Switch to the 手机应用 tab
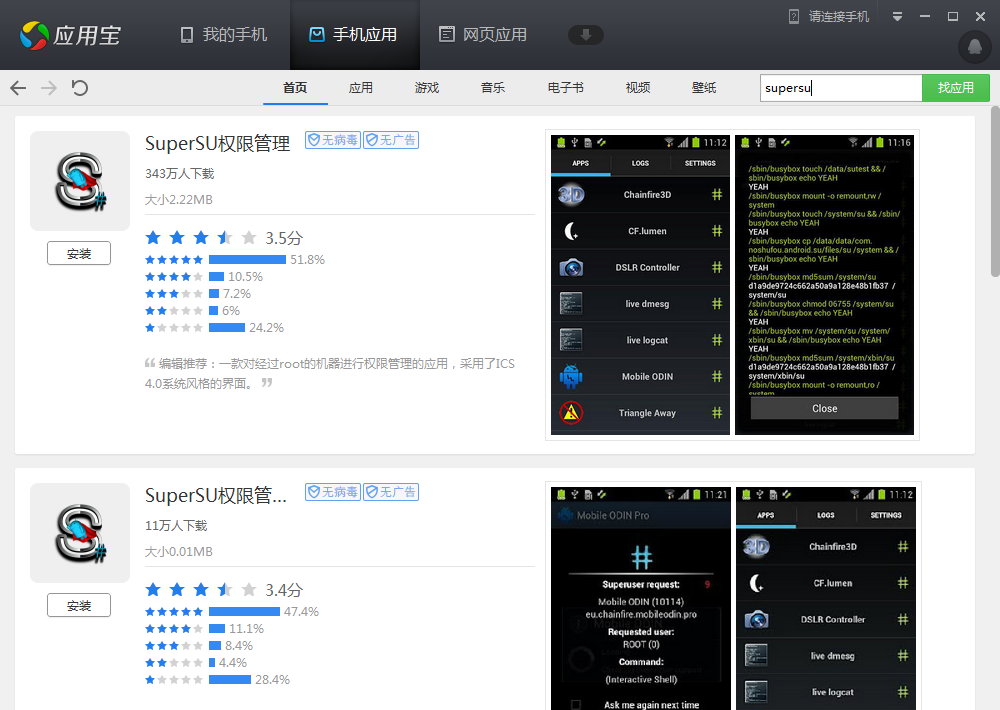This screenshot has width=1000, height=710. pyautogui.click(x=355, y=34)
